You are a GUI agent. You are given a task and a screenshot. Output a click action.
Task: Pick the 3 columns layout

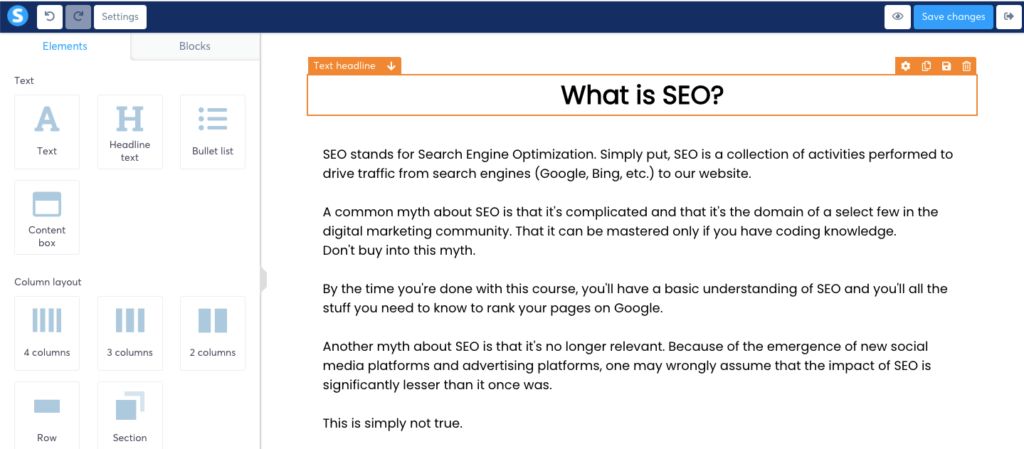pos(130,332)
